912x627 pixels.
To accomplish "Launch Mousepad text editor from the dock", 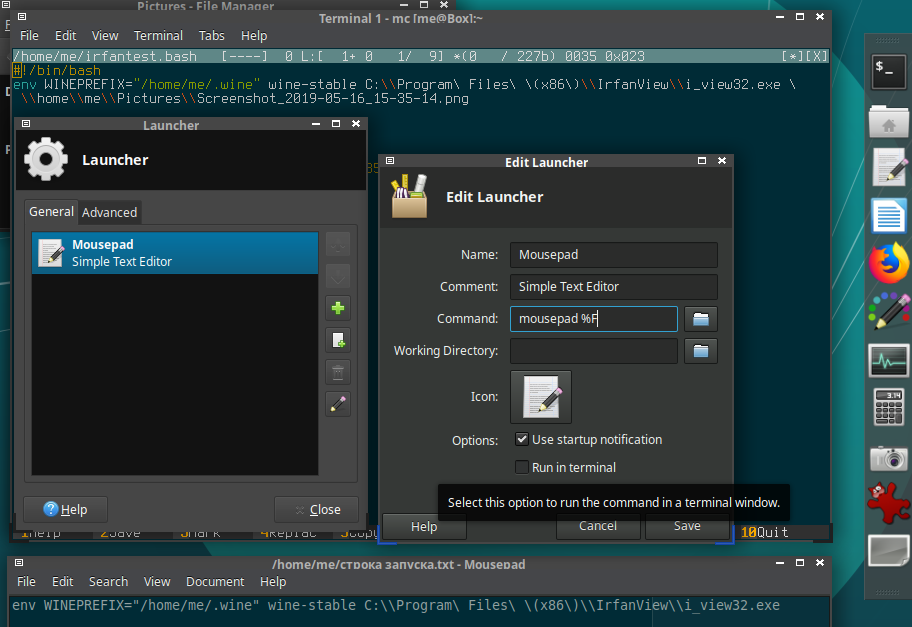I will point(890,168).
